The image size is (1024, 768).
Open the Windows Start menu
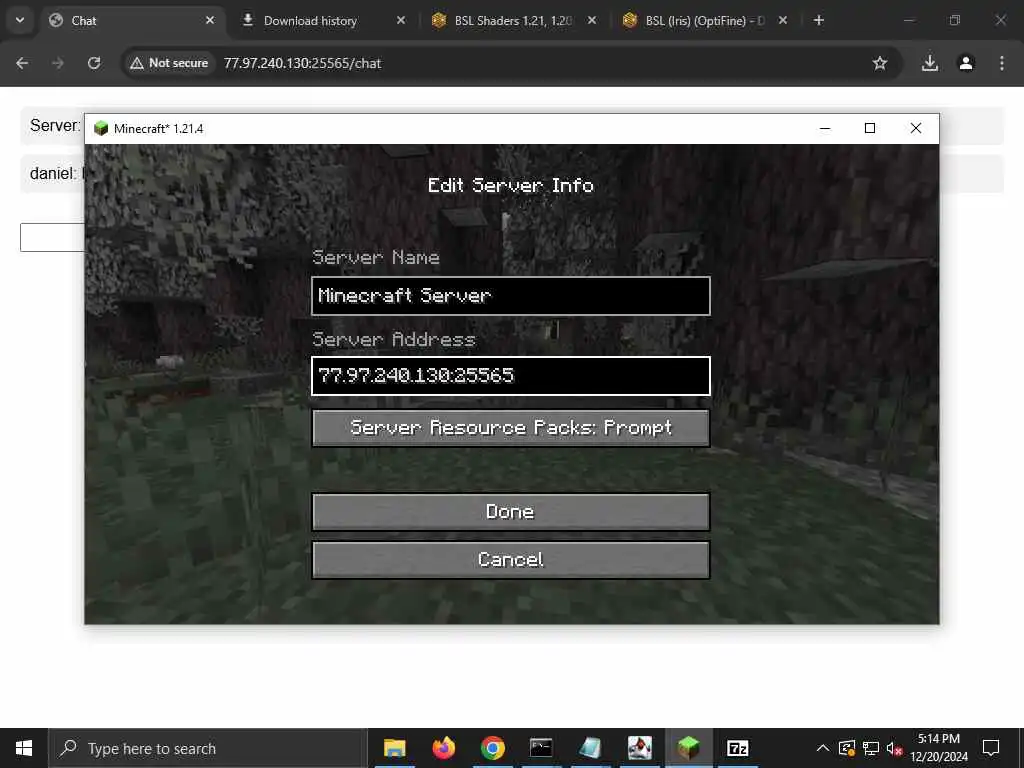[x=24, y=748]
